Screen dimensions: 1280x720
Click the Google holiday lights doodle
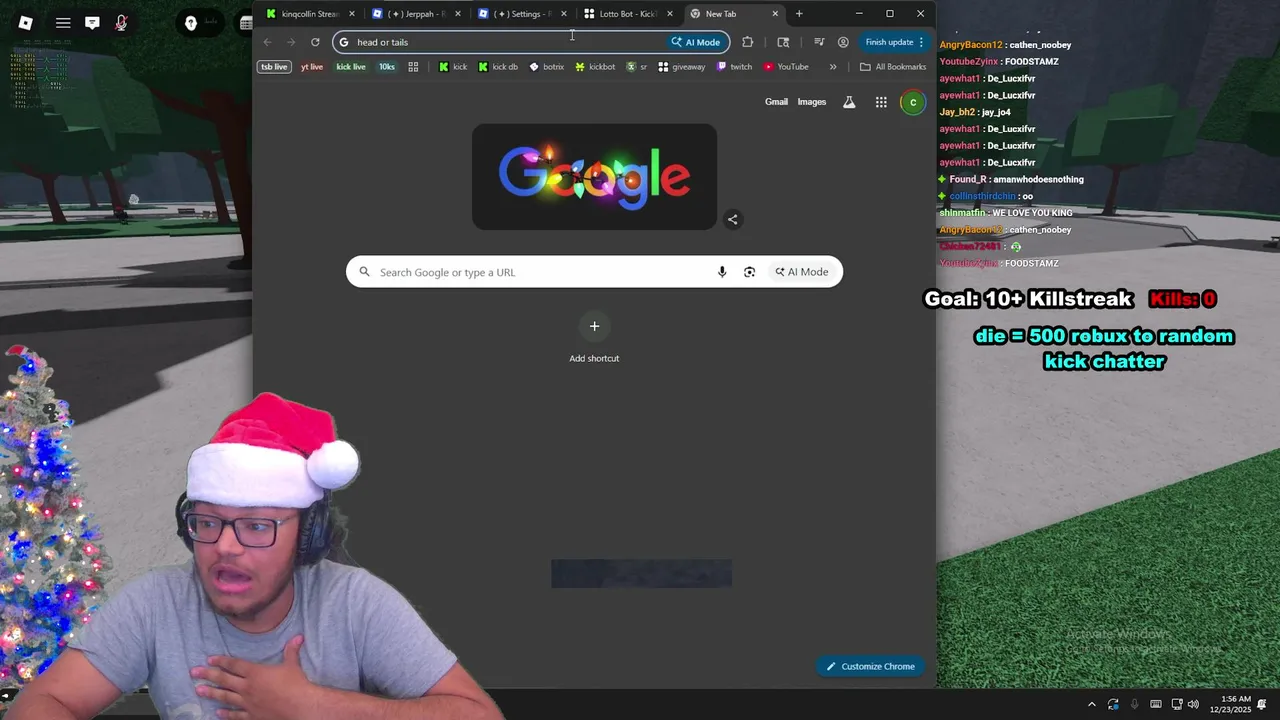point(594,177)
